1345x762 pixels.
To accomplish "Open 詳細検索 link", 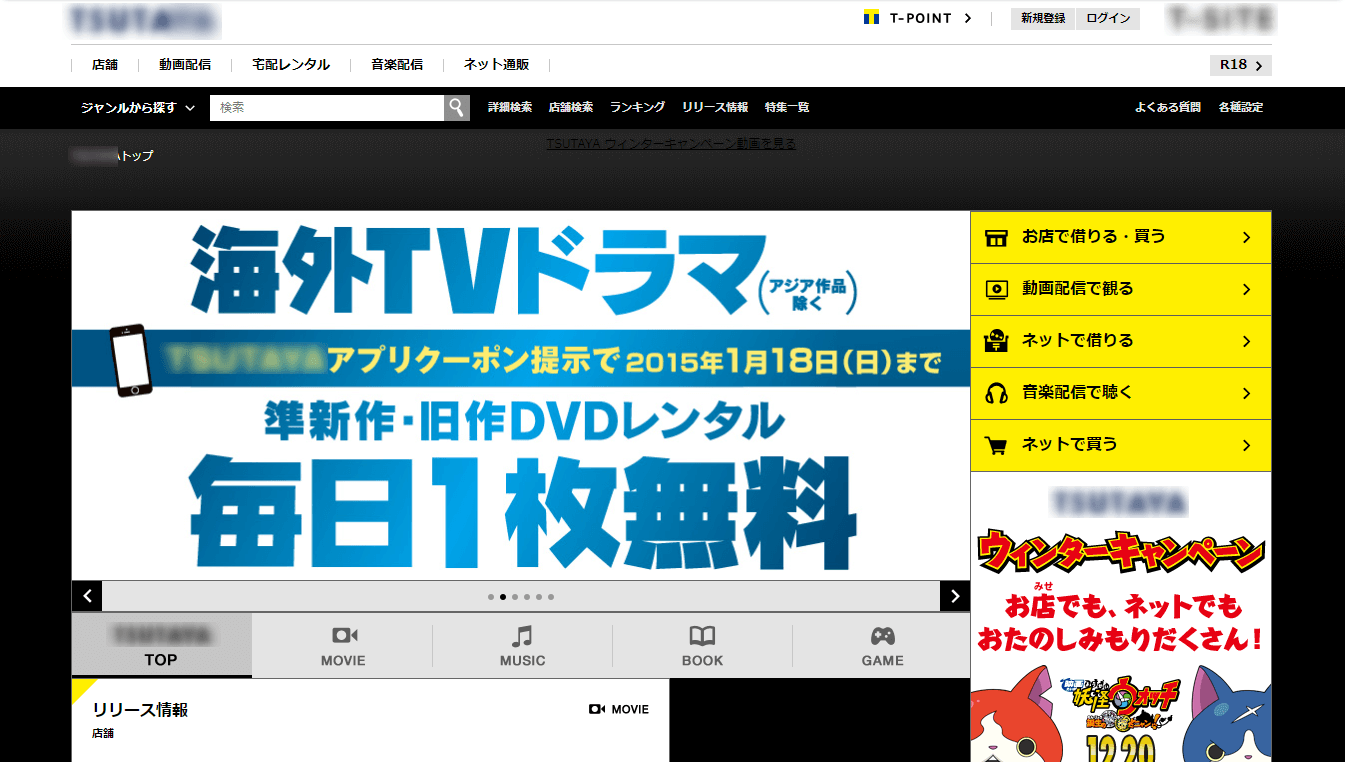I will (x=510, y=107).
